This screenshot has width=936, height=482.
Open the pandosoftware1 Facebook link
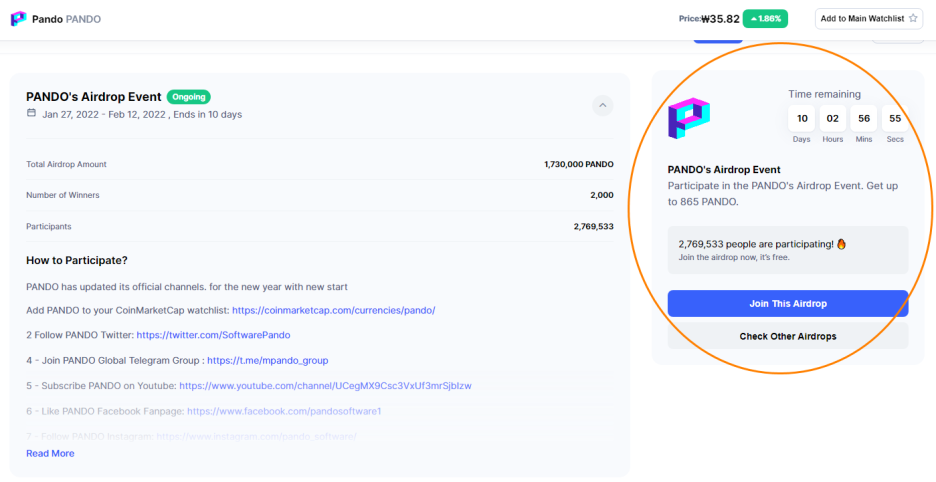(284, 411)
